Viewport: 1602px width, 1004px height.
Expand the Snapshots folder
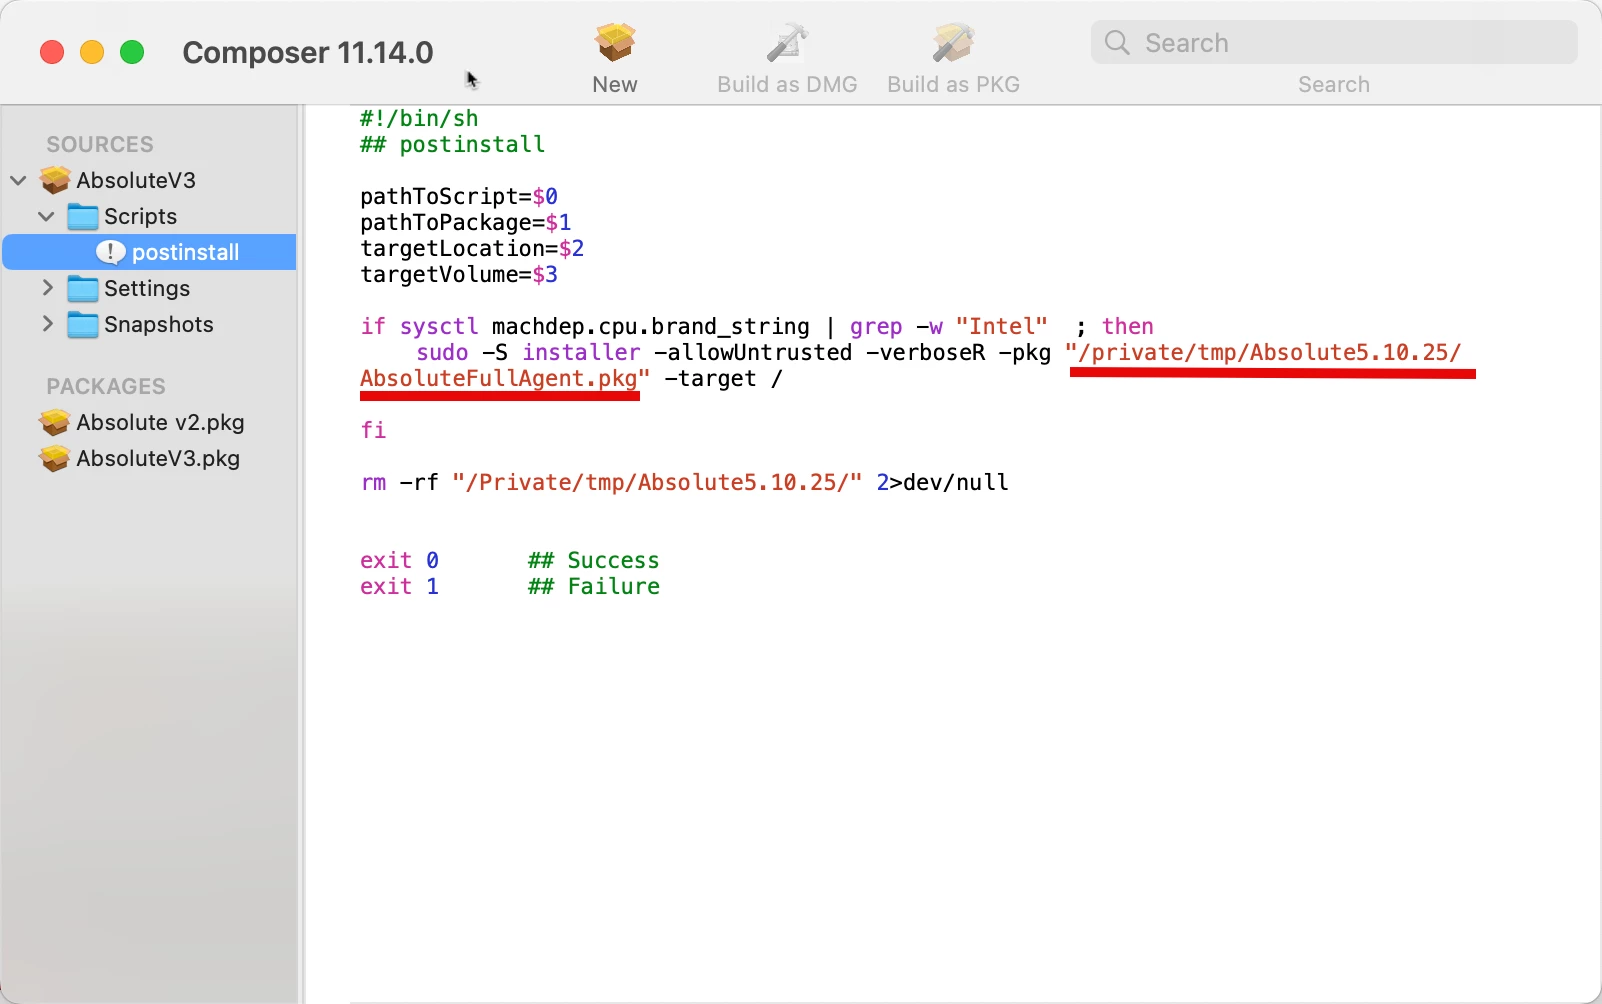47,324
